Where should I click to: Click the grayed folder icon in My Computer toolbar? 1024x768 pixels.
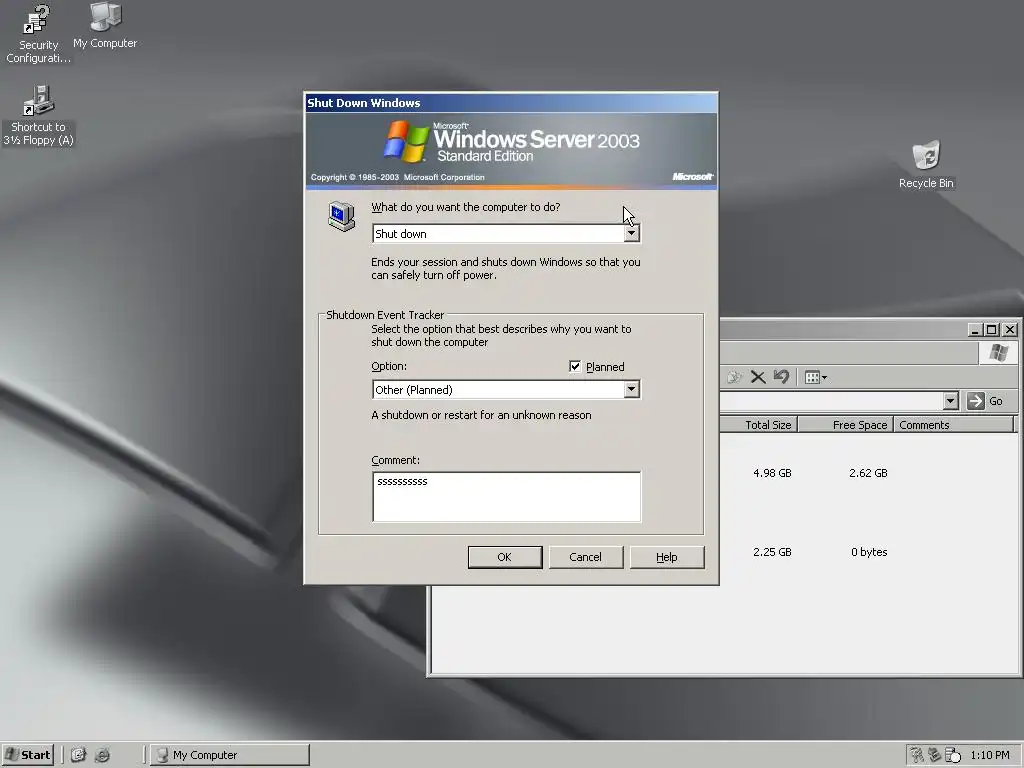[x=735, y=377]
